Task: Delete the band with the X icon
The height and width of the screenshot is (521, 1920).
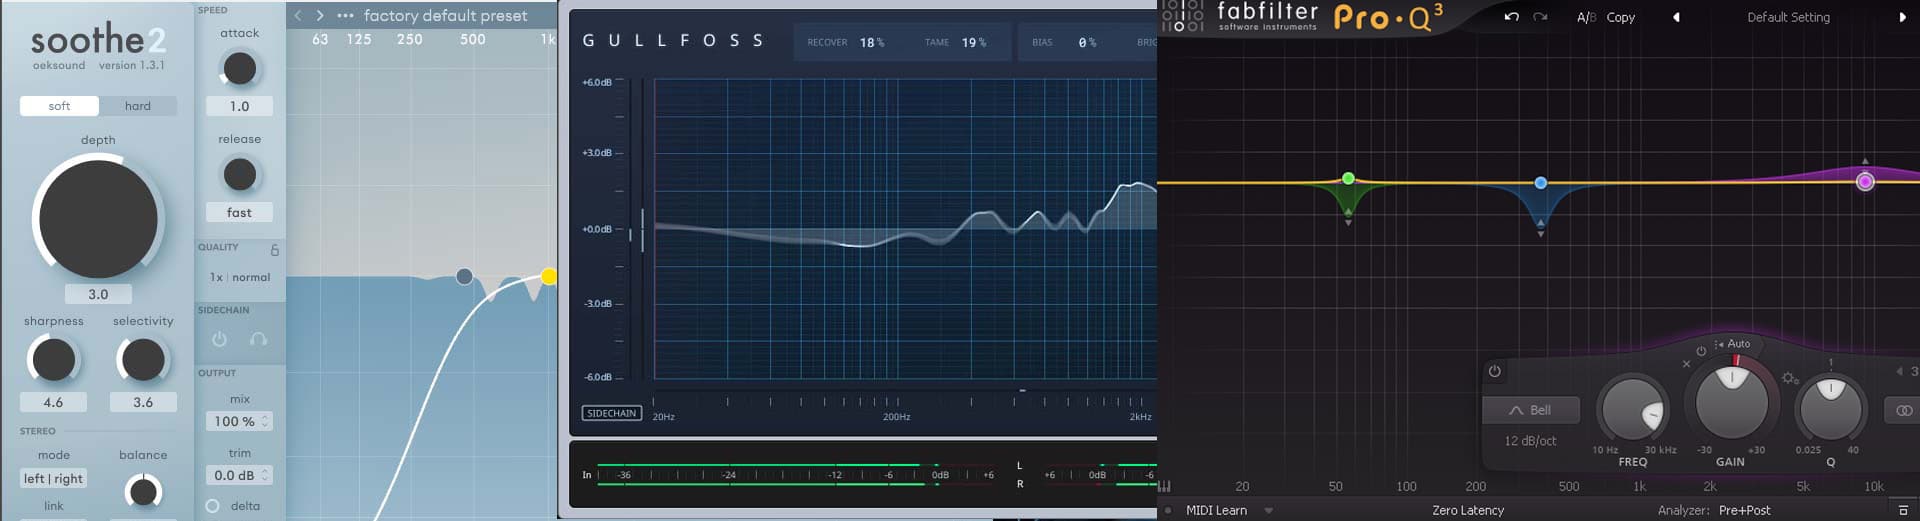Action: click(x=1686, y=364)
